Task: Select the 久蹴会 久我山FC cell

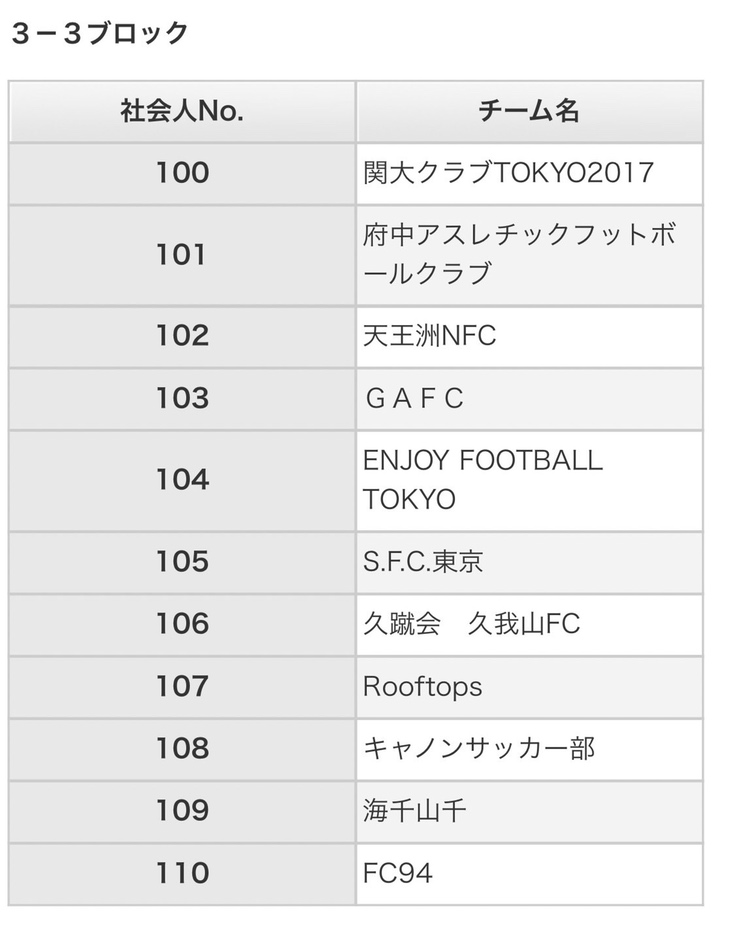Action: tap(529, 625)
